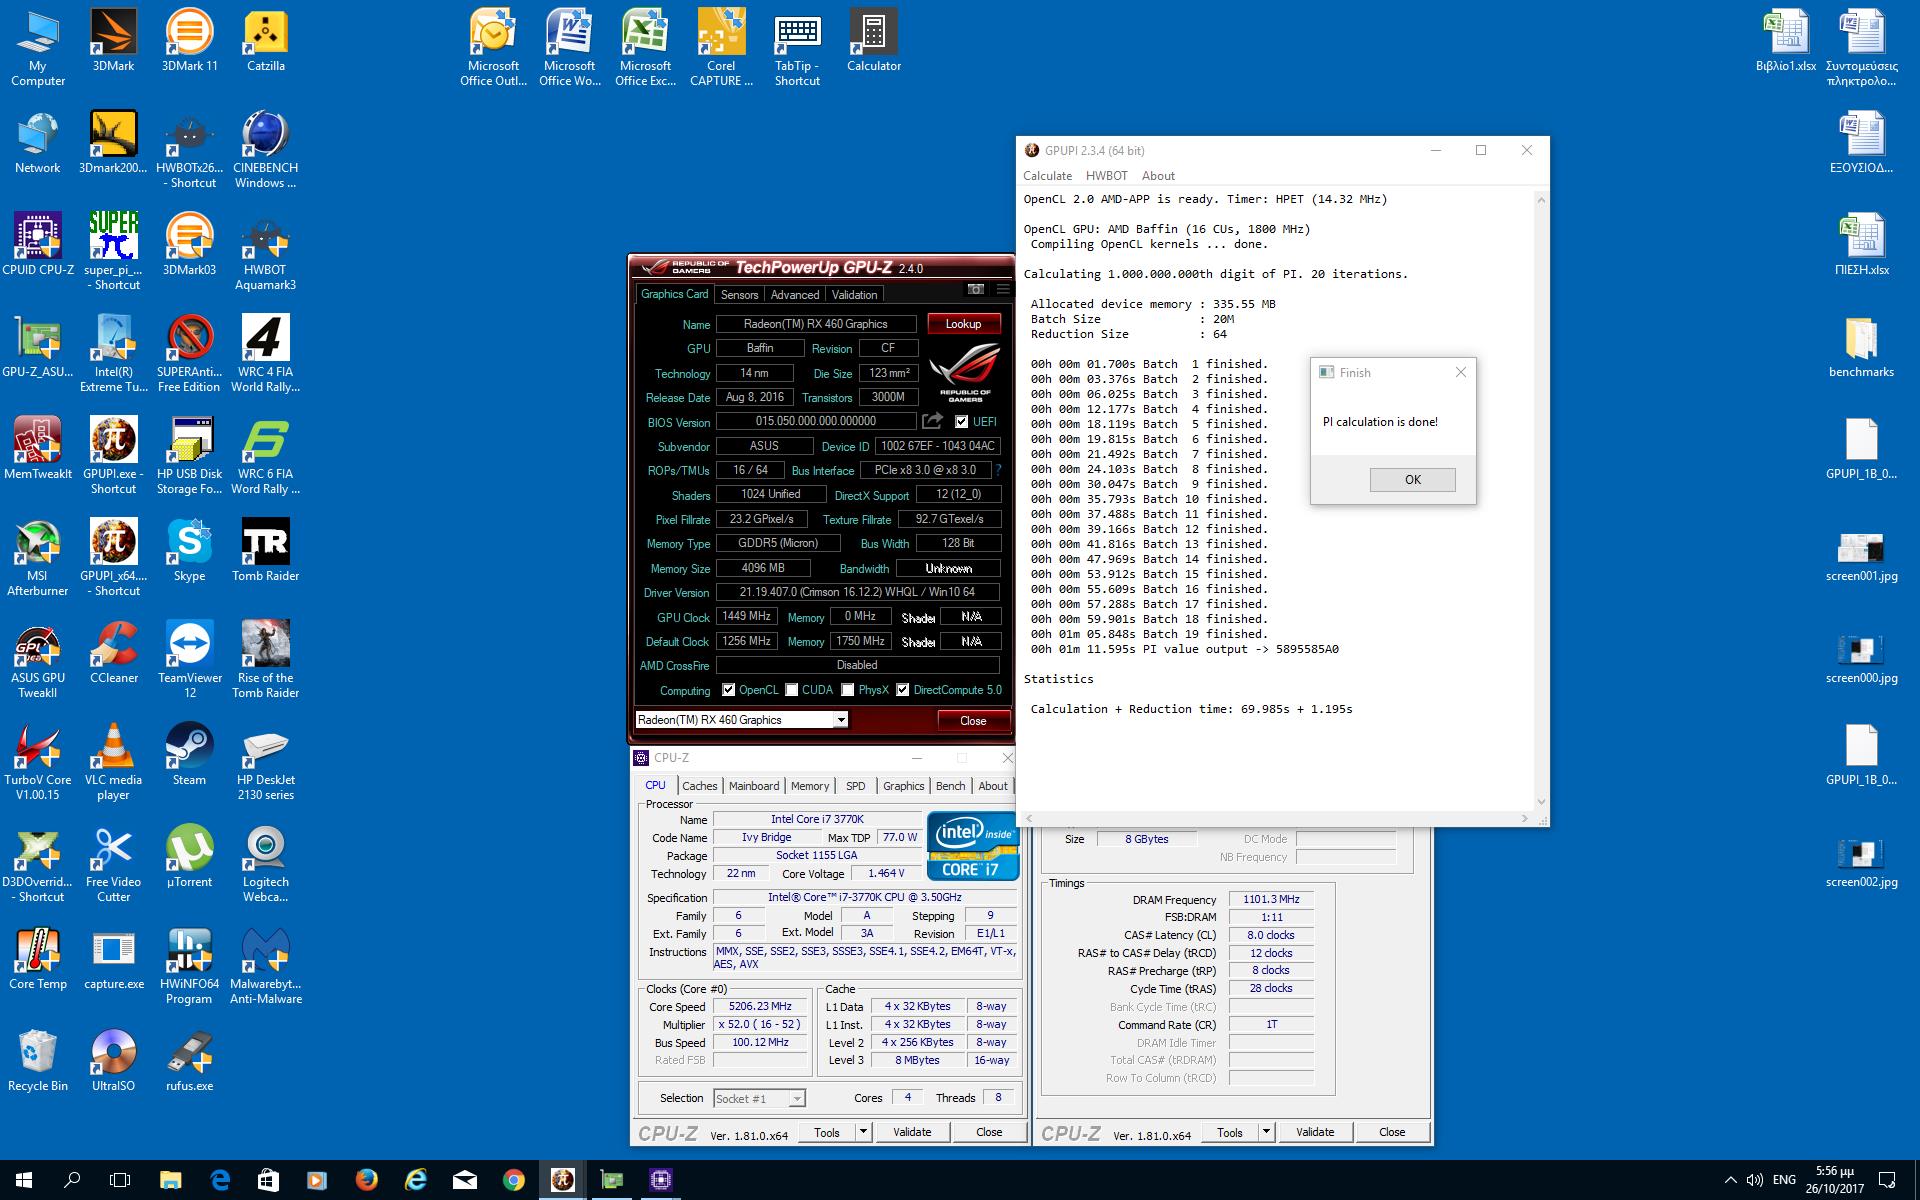
Task: Click the volume icon in system tray
Action: pos(1755,1180)
